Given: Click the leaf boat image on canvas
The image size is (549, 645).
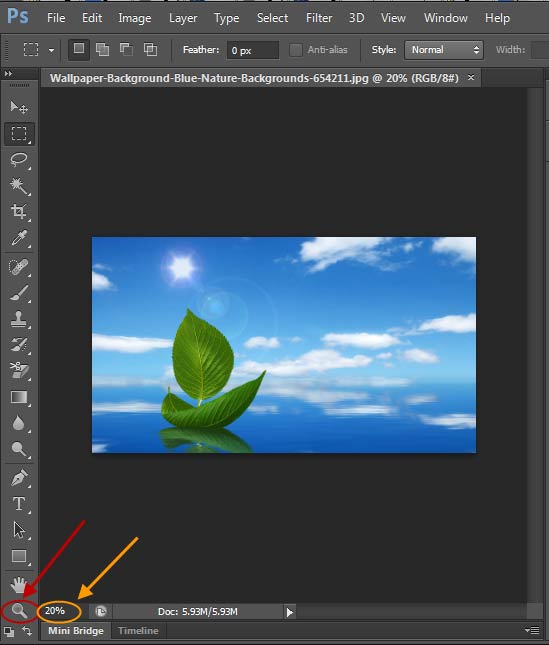Looking at the screenshot, I should pos(284,345).
